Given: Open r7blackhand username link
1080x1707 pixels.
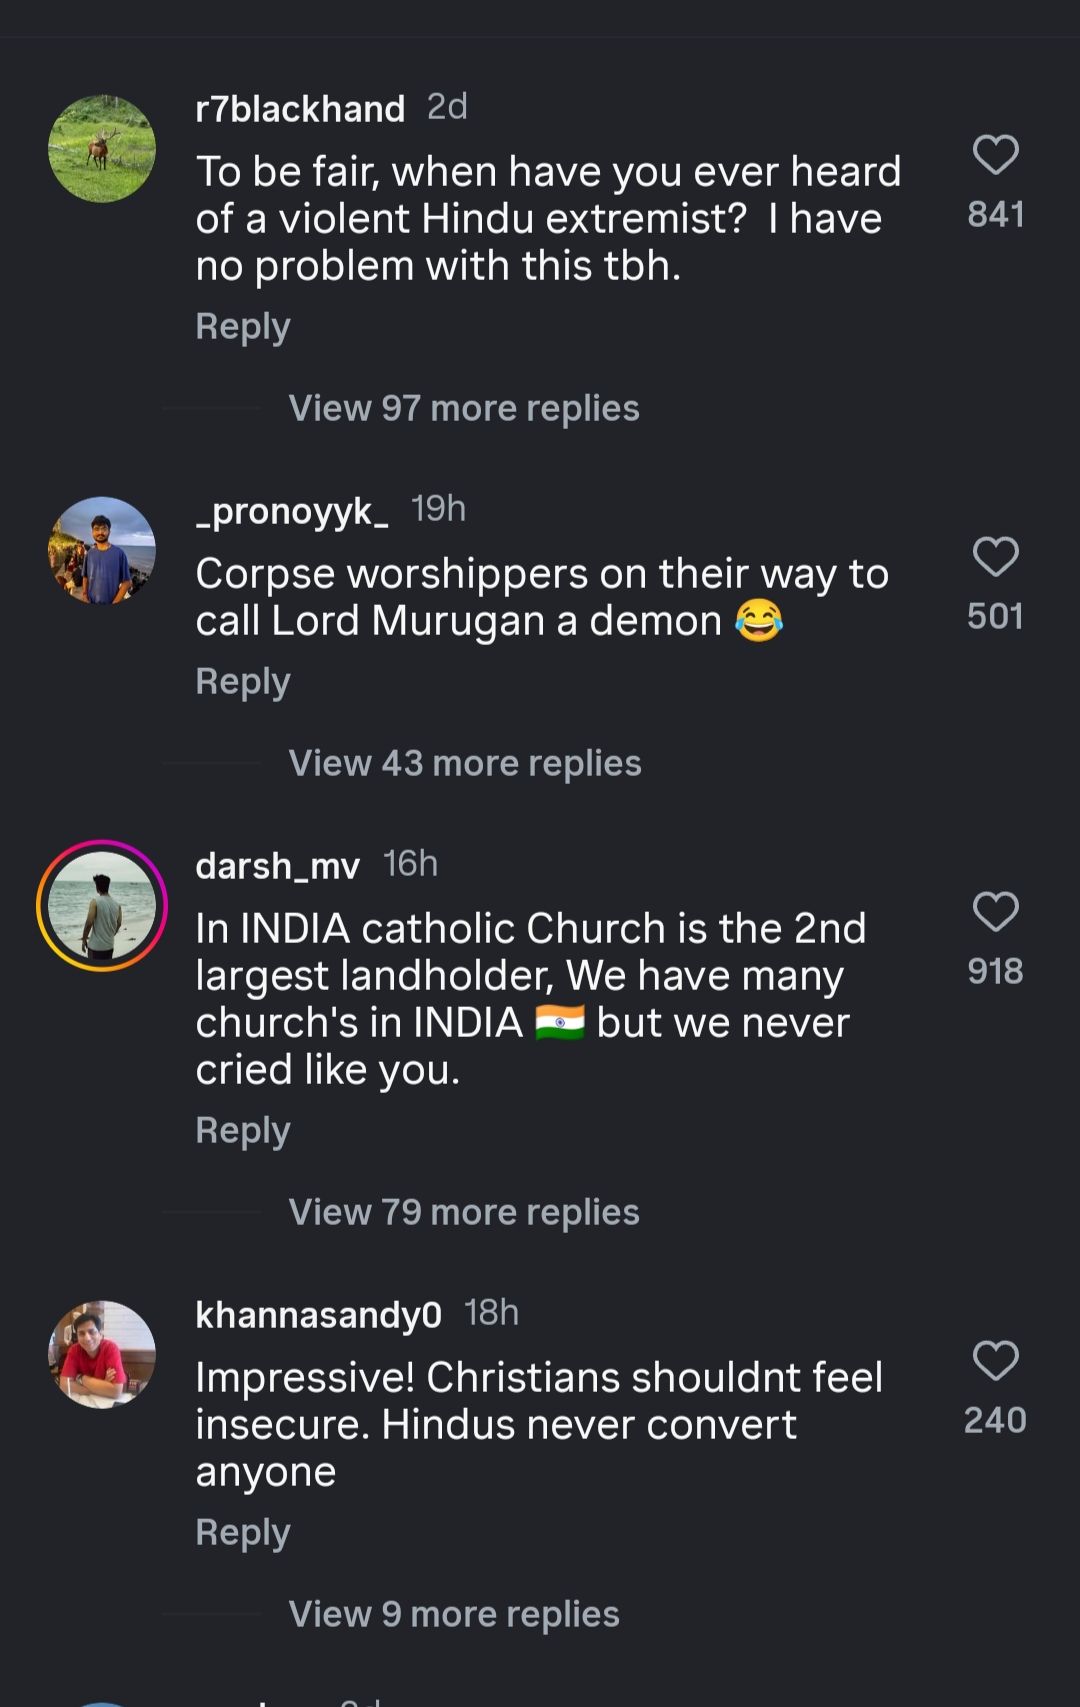Looking at the screenshot, I should pos(300,108).
